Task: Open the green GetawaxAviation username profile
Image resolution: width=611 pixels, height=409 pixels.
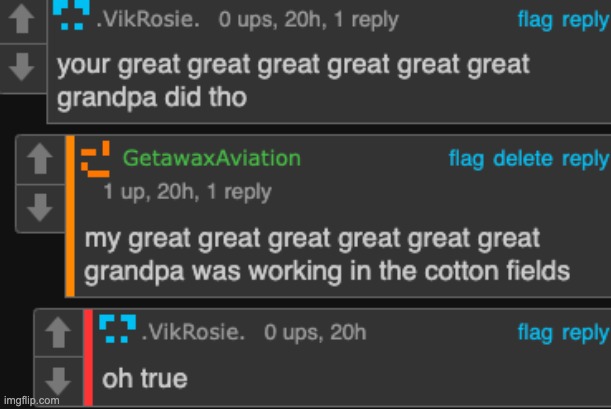Action: [211, 158]
